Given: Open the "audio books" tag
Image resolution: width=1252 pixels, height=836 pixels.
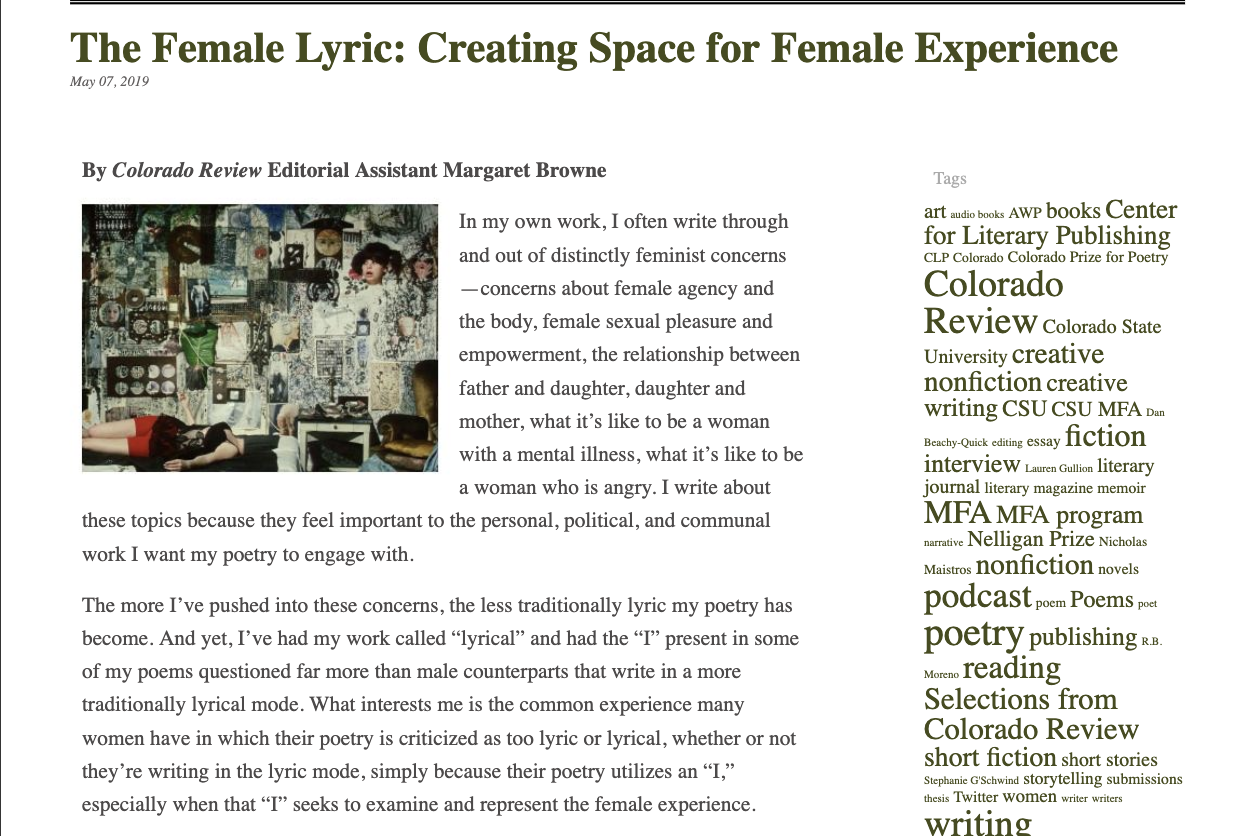Looking at the screenshot, I should pyautogui.click(x=977, y=215).
